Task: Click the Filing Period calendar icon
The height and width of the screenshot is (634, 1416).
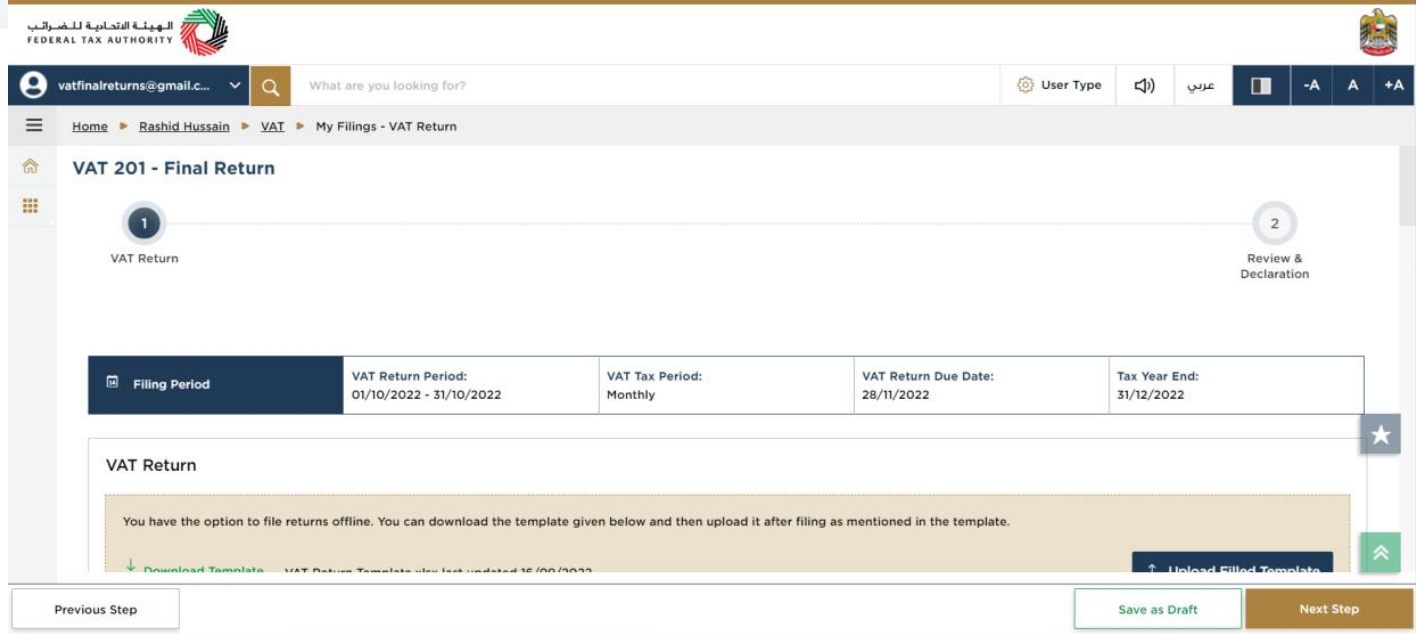Action: (x=113, y=383)
